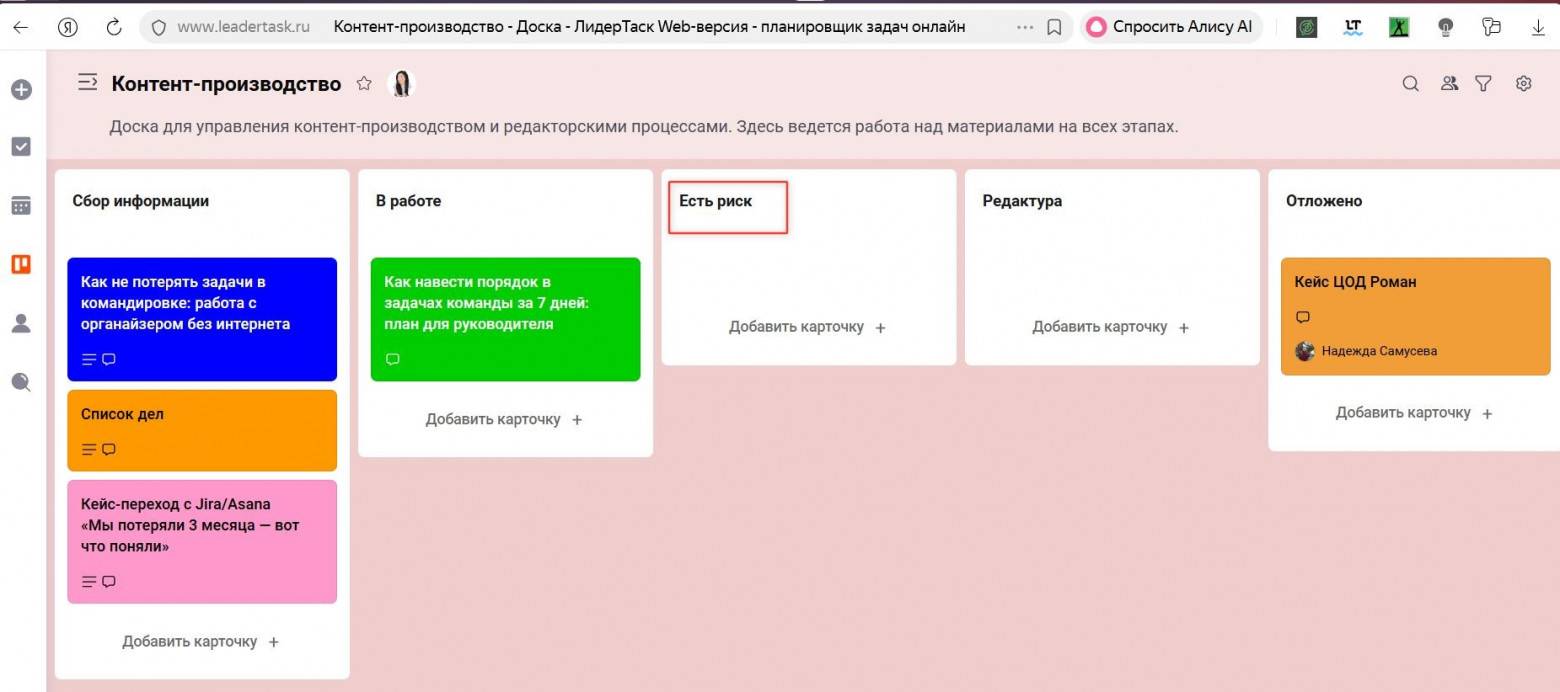
Task: Reload the page with refresh icon
Action: coord(114,28)
